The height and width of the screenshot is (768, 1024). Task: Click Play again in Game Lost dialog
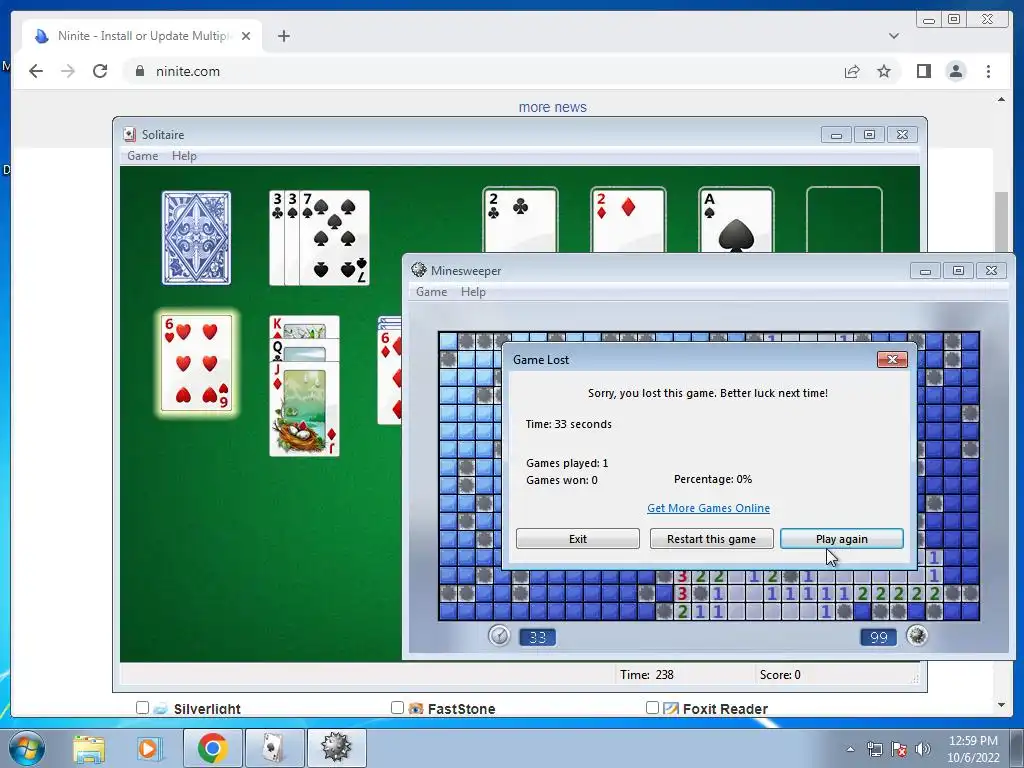point(841,539)
